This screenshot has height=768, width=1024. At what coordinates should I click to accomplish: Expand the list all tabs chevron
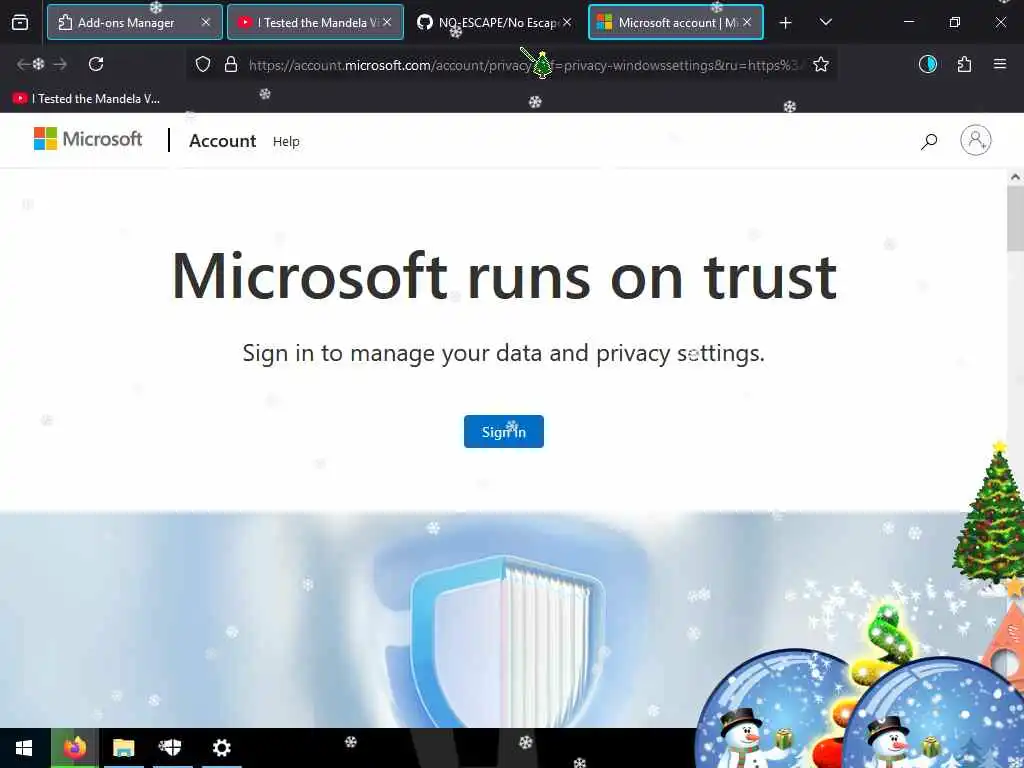825,22
